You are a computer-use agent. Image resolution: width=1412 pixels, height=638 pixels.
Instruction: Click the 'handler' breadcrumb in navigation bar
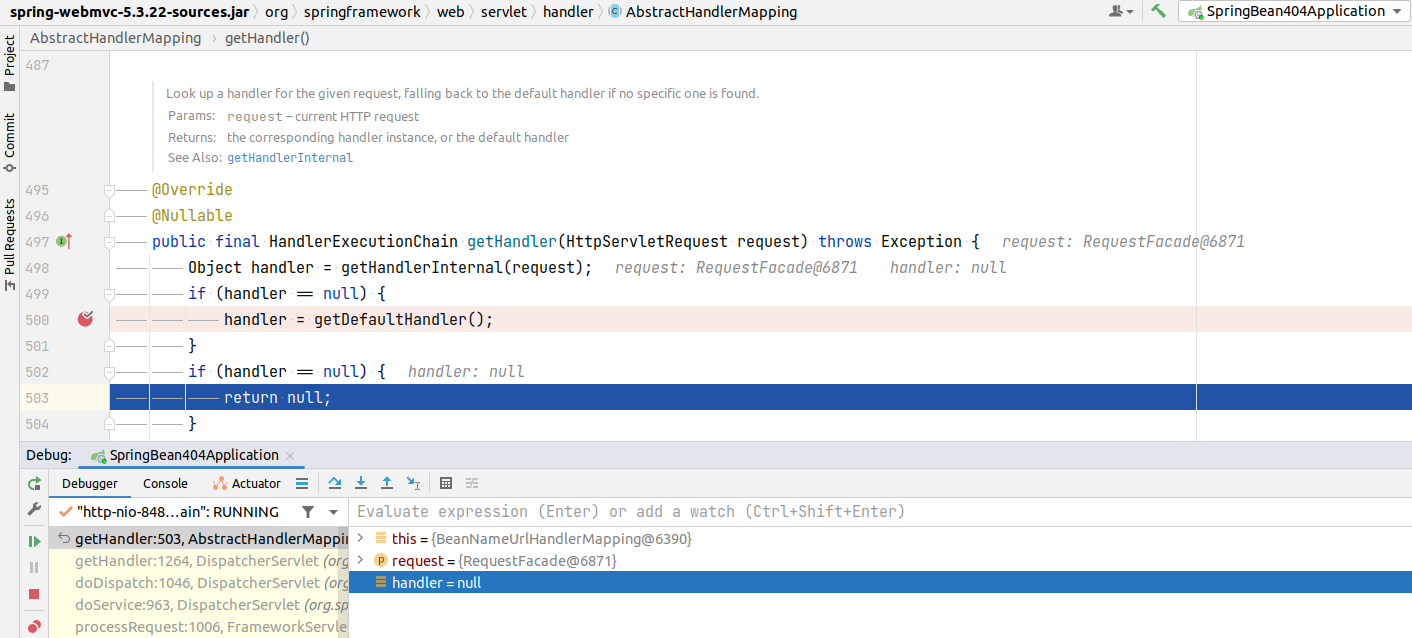[567, 12]
